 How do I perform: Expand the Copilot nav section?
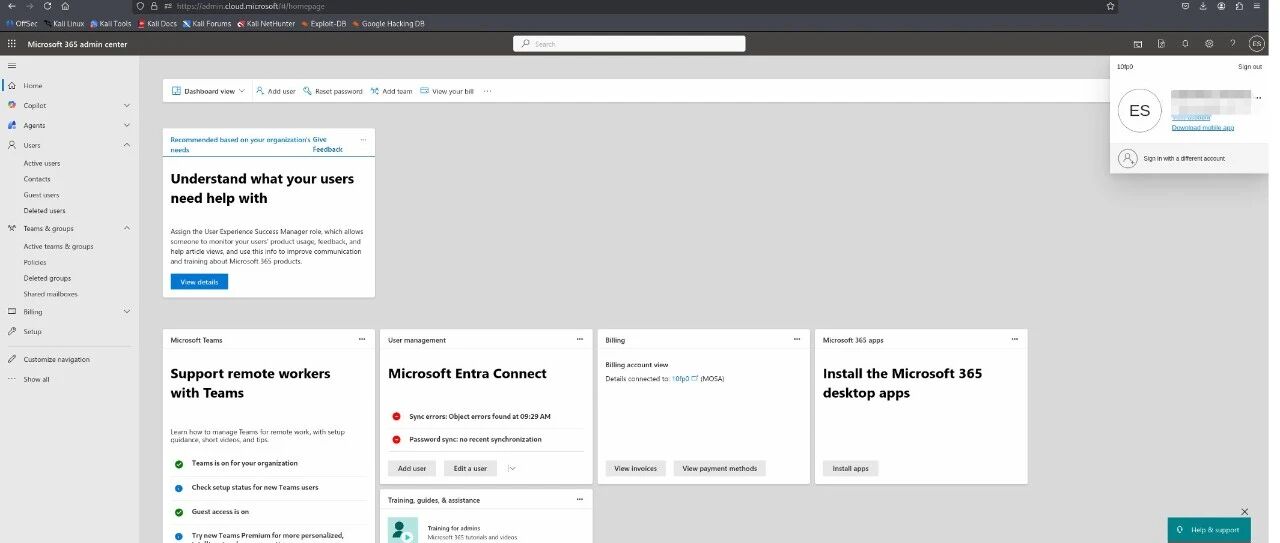point(126,105)
